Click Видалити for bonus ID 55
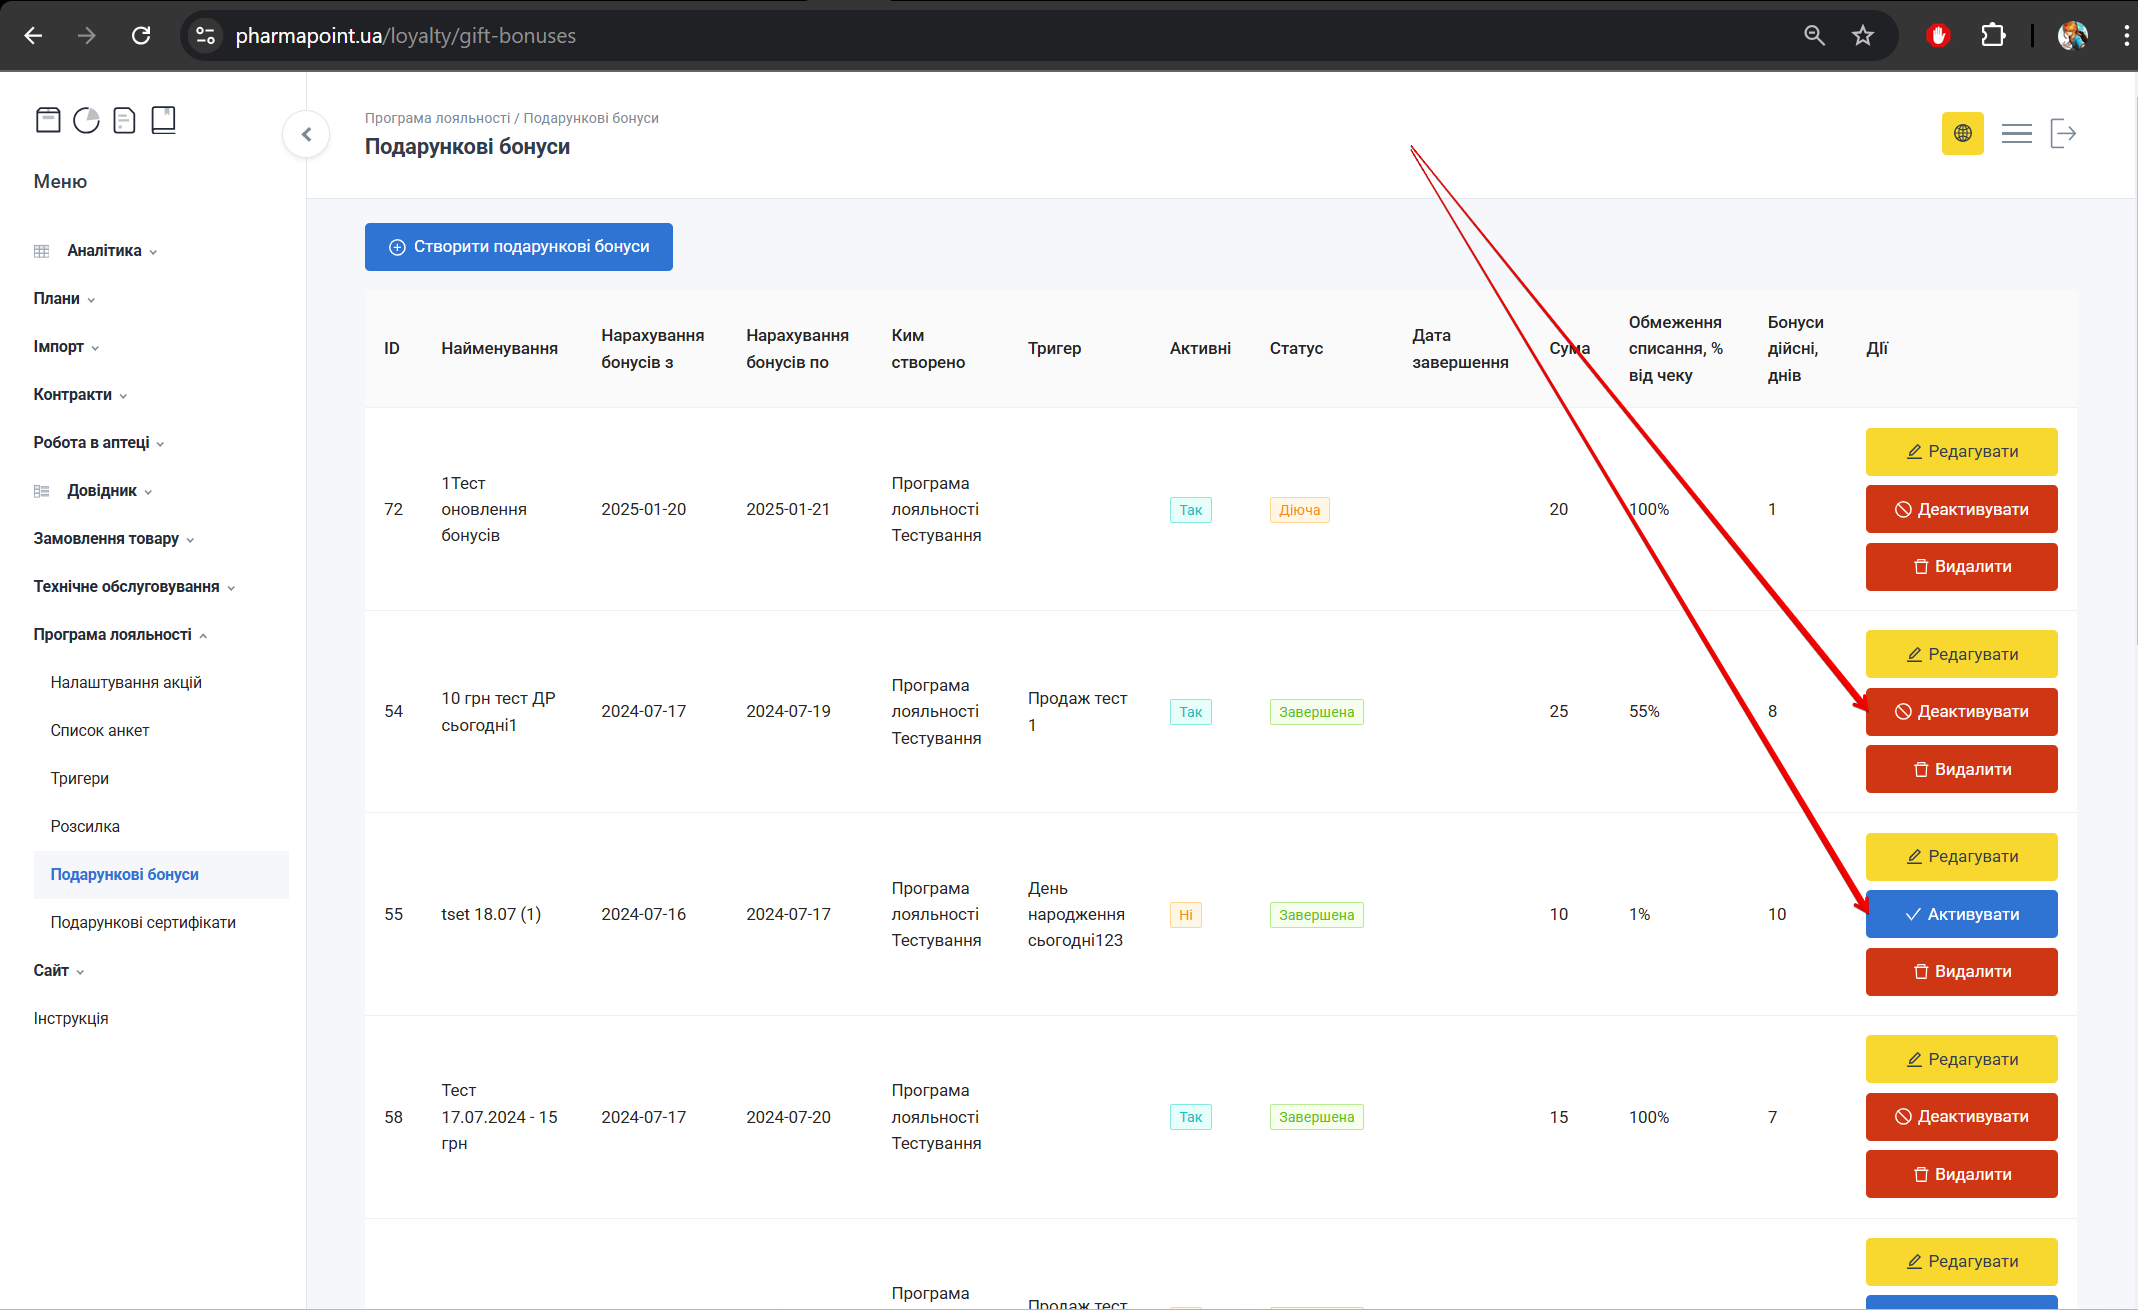Screen dimensions: 2138x1310 pyautogui.click(x=1961, y=972)
